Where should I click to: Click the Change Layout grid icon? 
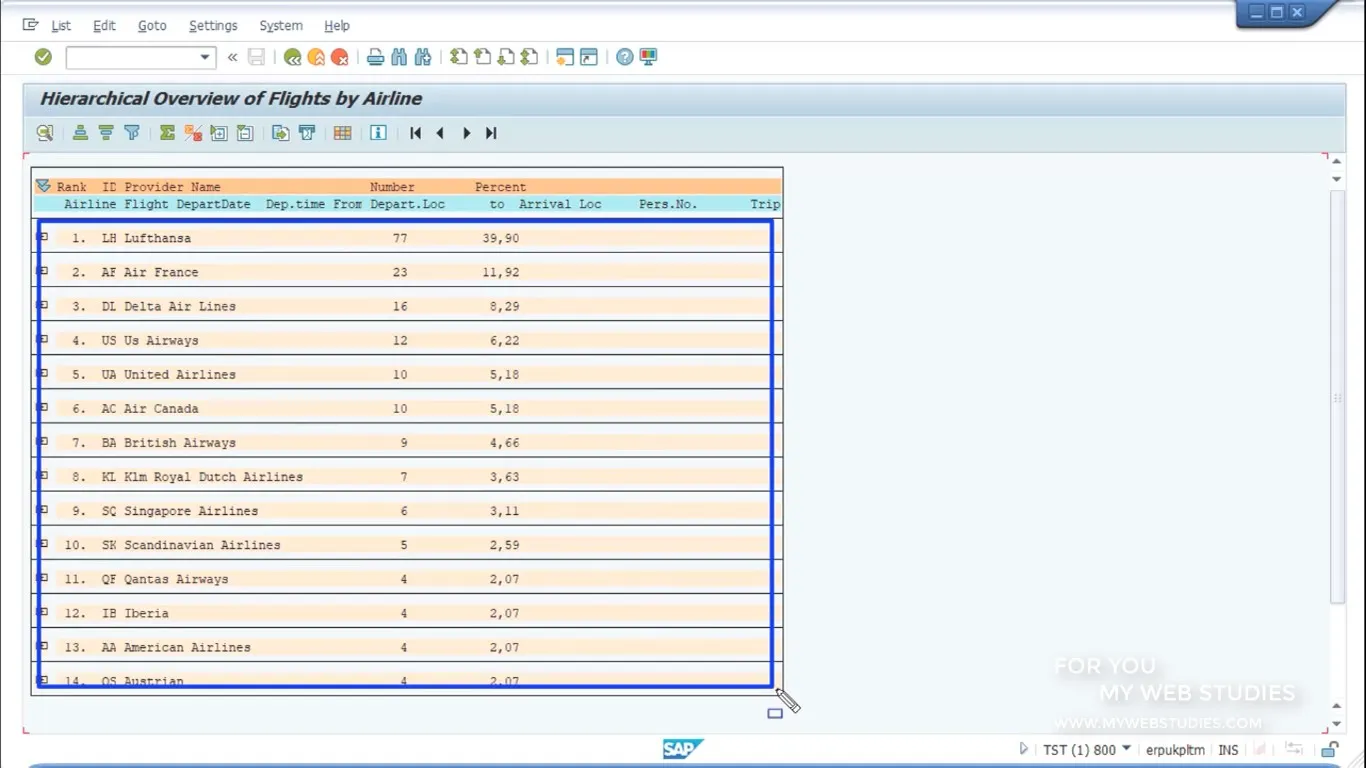pyautogui.click(x=342, y=133)
